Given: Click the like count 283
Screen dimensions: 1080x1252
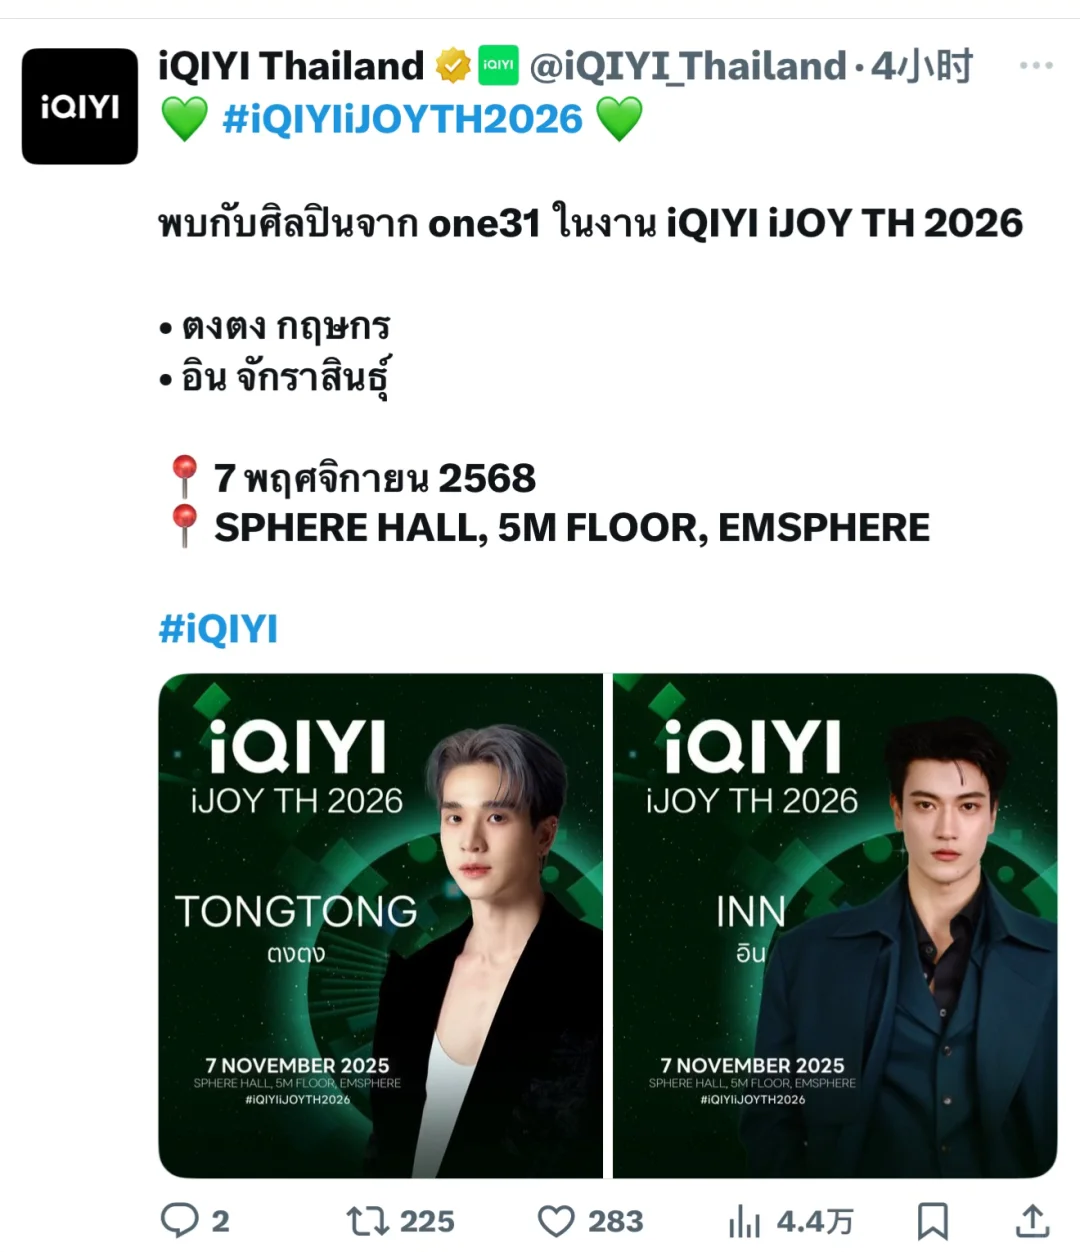Looking at the screenshot, I should pyautogui.click(x=615, y=1221).
